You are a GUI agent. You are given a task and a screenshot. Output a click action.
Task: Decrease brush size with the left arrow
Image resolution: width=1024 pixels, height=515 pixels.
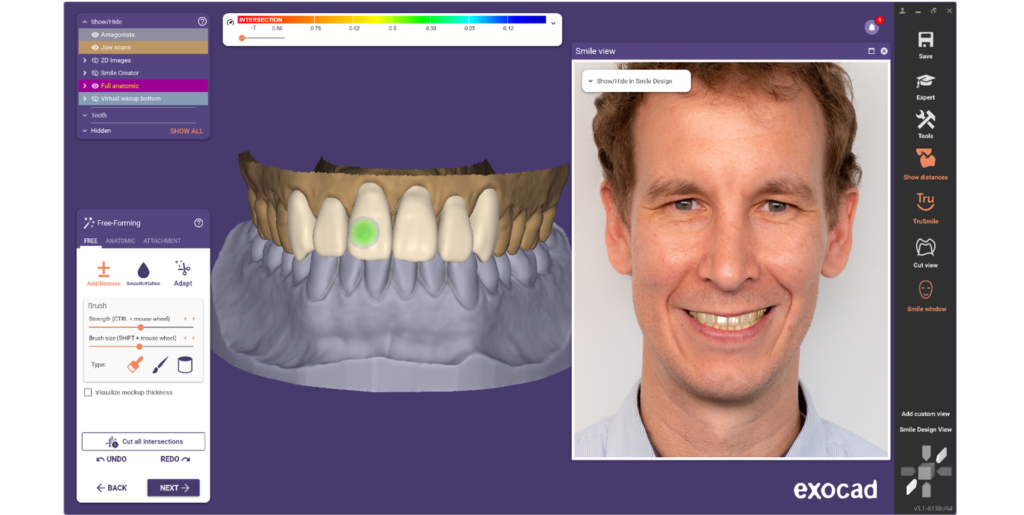click(186, 338)
